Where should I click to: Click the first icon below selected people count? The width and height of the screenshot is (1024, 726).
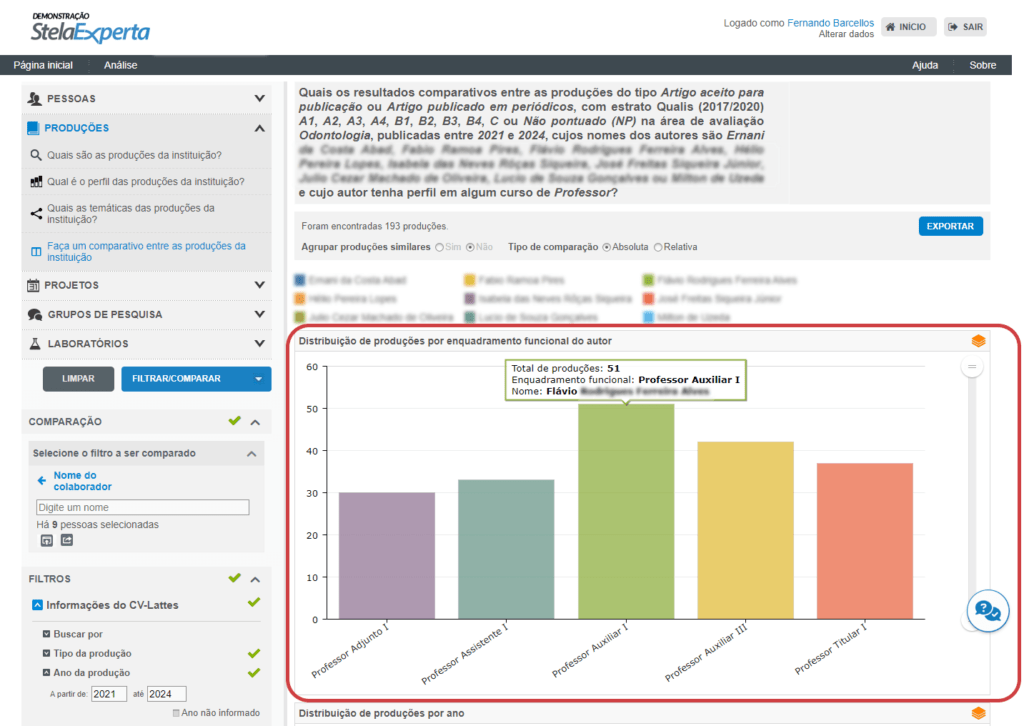pyautogui.click(x=46, y=541)
